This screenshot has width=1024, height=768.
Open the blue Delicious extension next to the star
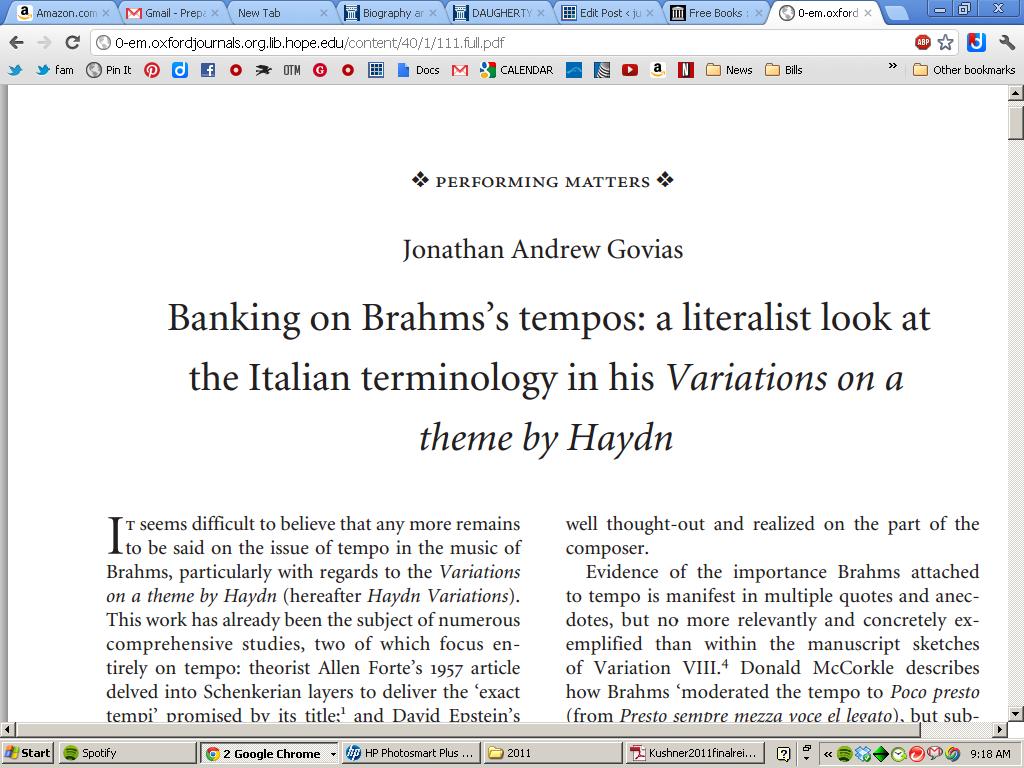coord(976,43)
